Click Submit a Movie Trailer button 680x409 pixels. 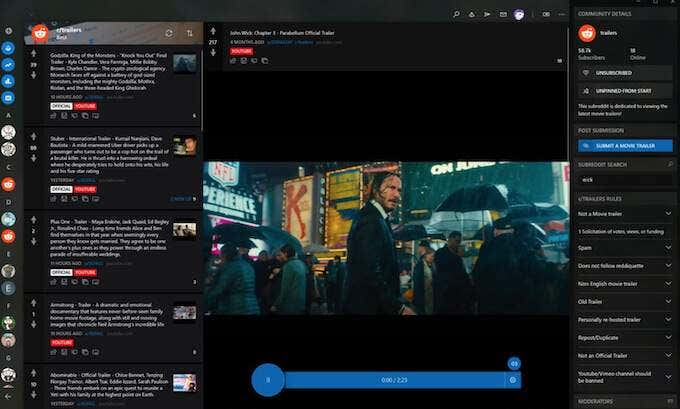pyautogui.click(x=625, y=145)
